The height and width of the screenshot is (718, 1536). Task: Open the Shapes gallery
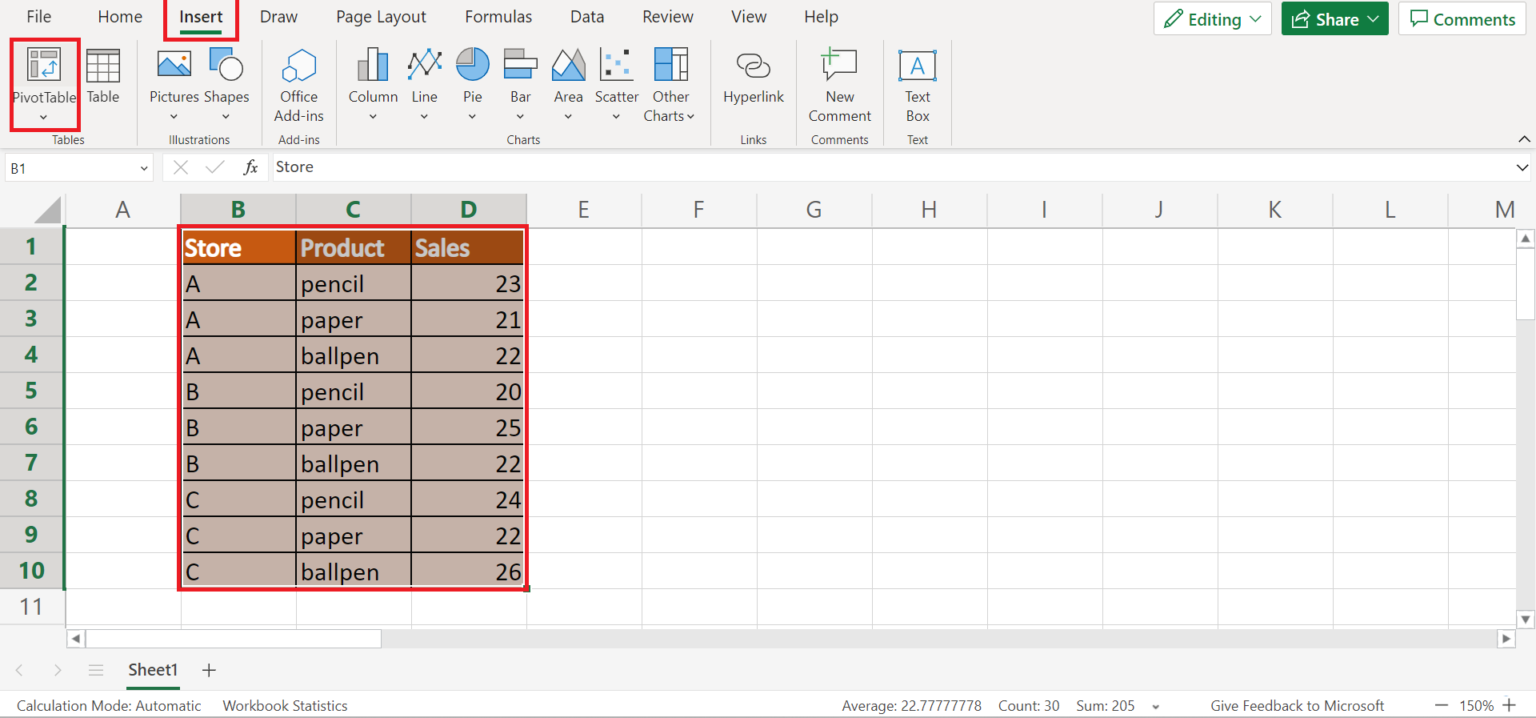227,80
